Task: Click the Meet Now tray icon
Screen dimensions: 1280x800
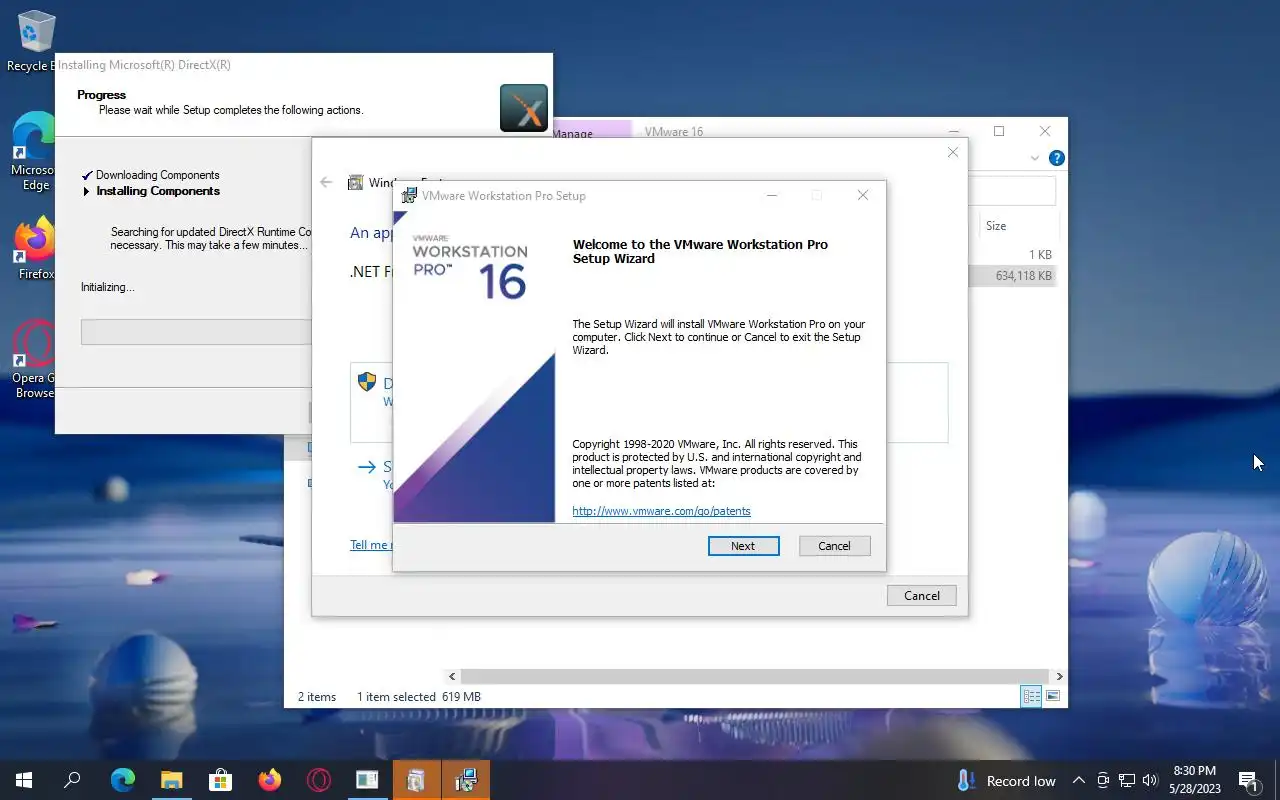Action: tap(1103, 781)
